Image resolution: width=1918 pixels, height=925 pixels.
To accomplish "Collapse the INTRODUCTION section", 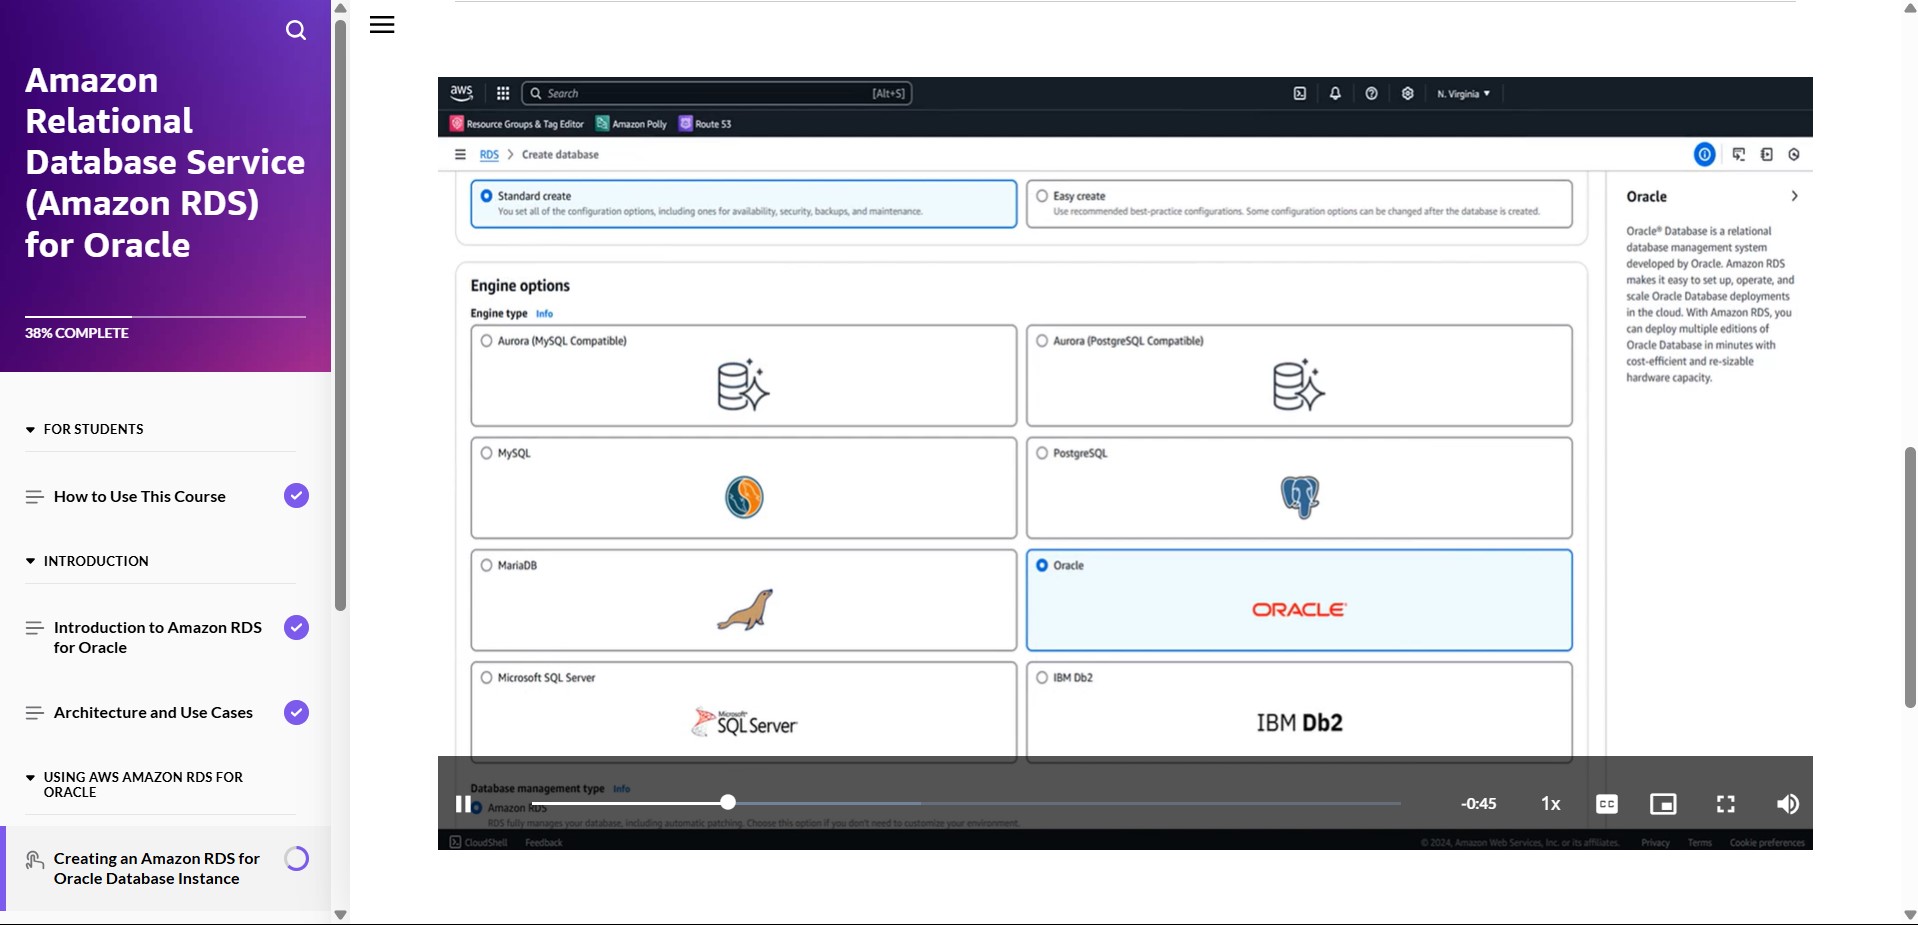I will tap(31, 562).
